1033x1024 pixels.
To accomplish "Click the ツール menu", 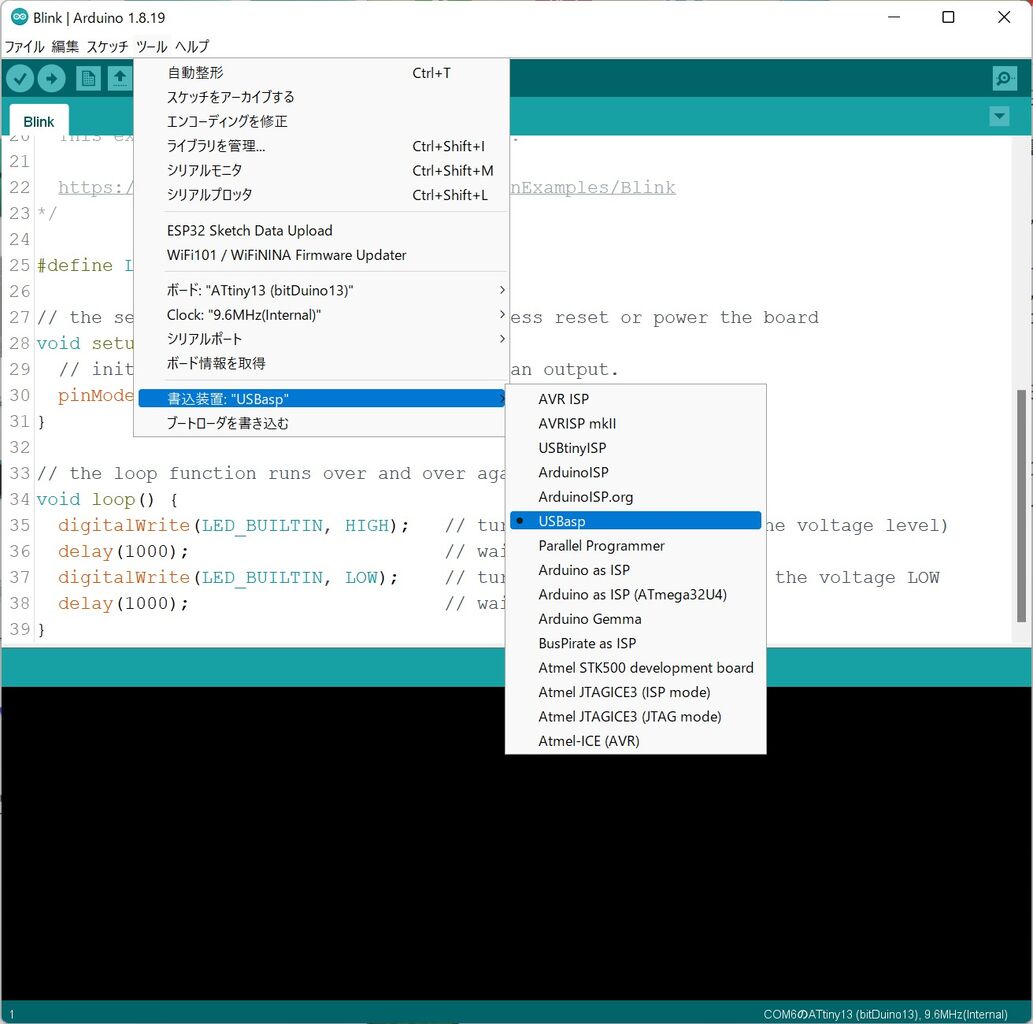I will pyautogui.click(x=152, y=47).
